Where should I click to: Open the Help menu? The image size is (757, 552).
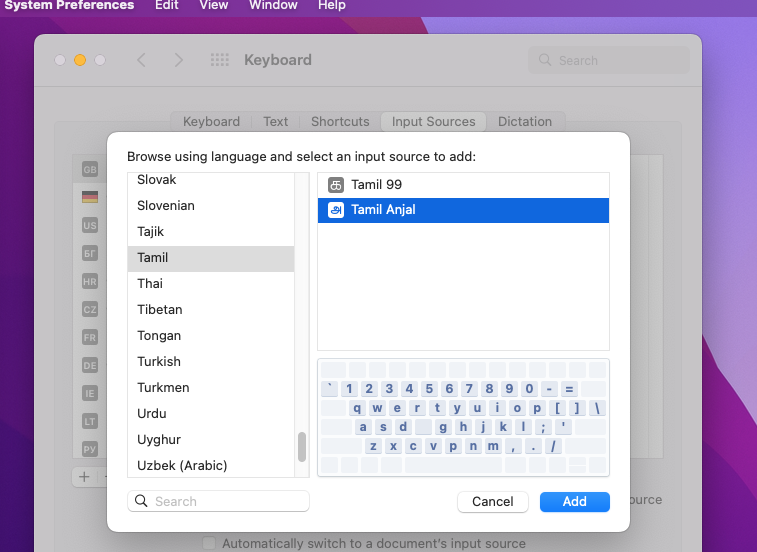332,5
